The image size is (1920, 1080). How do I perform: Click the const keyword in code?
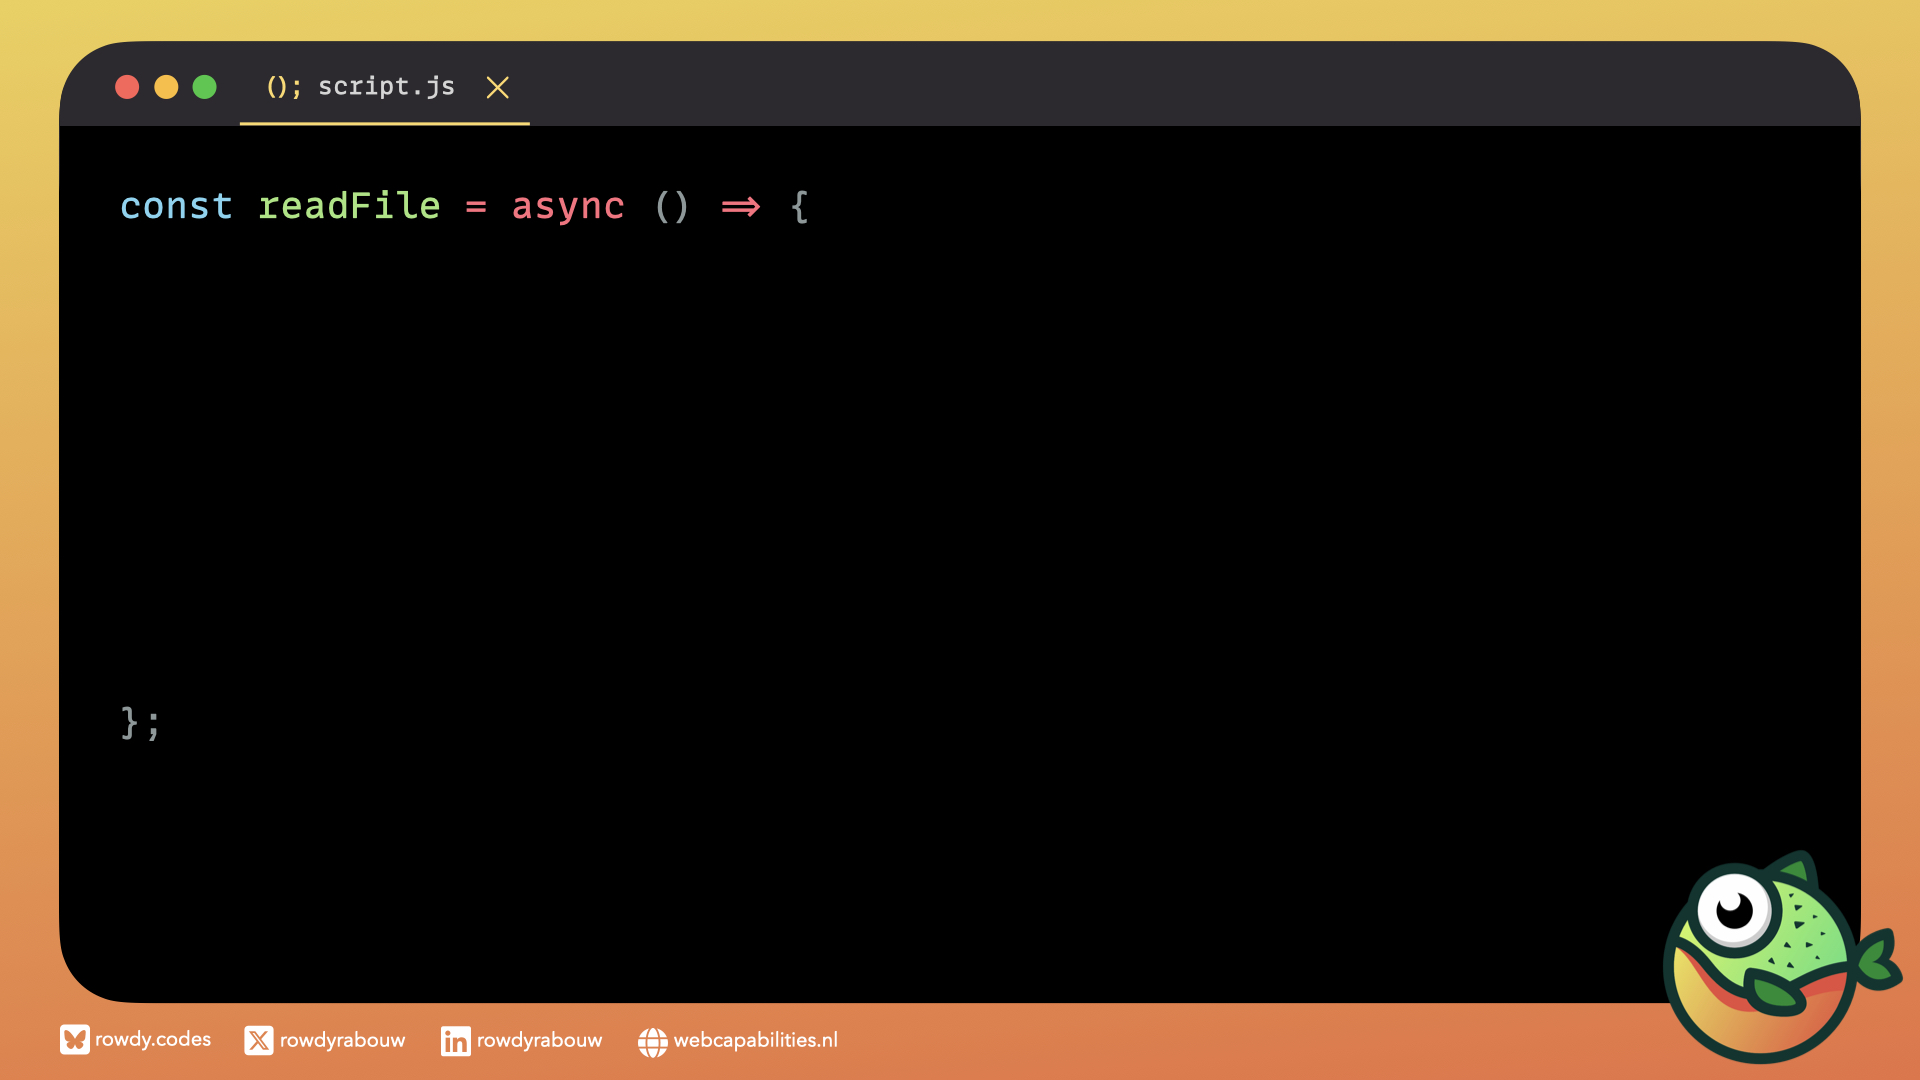[x=176, y=206]
